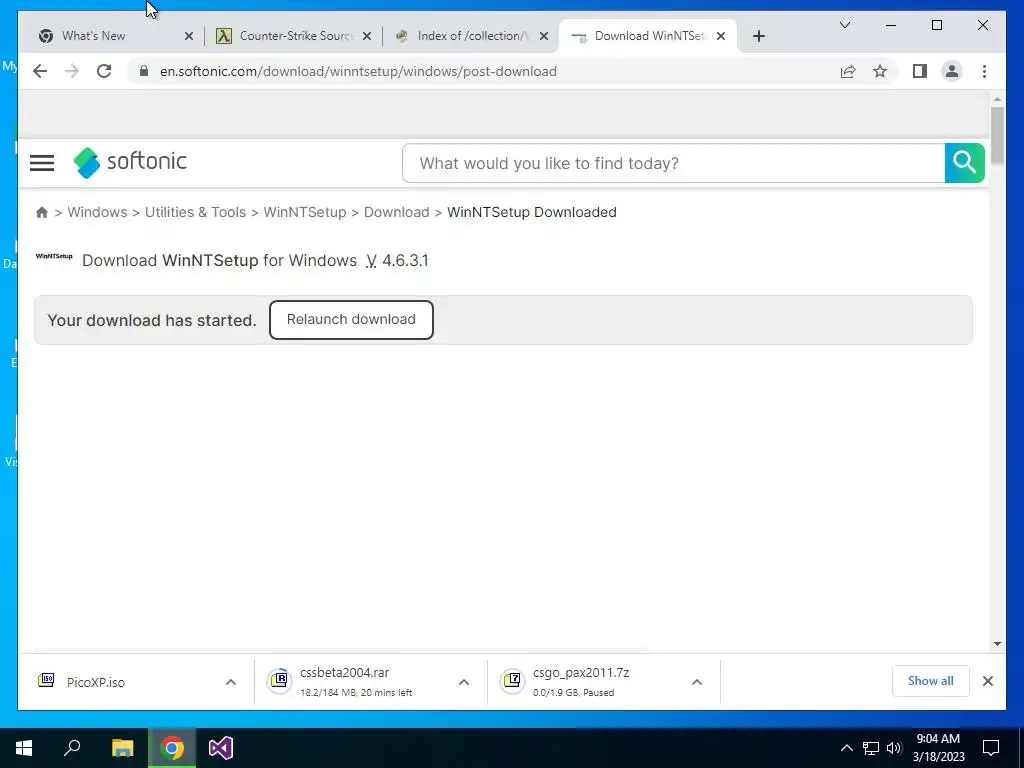The image size is (1024, 768).
Task: Go back to the previous page
Action: coord(40,71)
